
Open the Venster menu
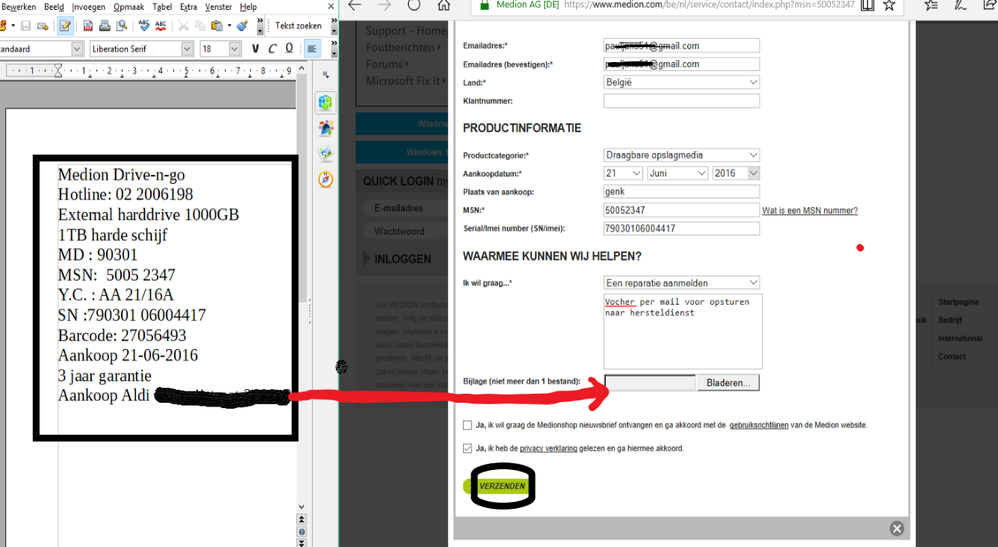[x=218, y=6]
